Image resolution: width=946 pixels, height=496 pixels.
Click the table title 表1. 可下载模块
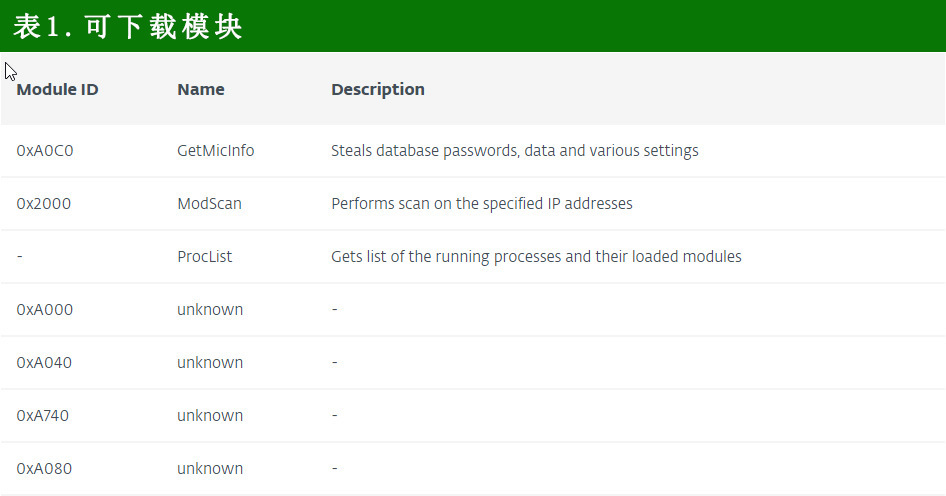coord(128,27)
